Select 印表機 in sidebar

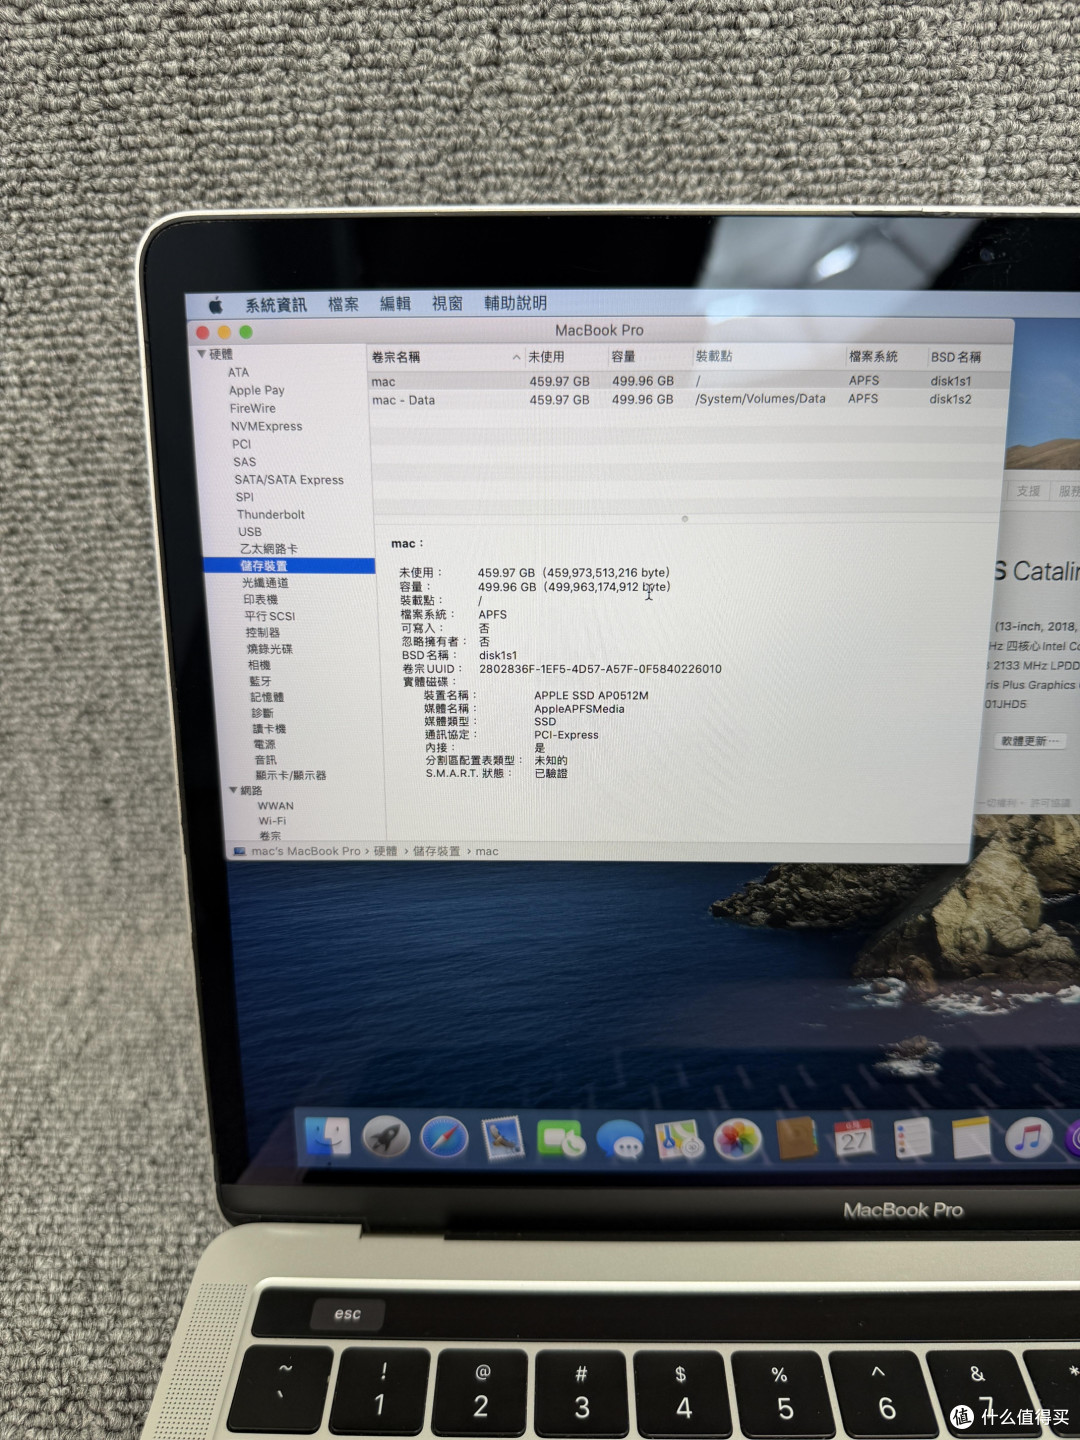pos(261,600)
